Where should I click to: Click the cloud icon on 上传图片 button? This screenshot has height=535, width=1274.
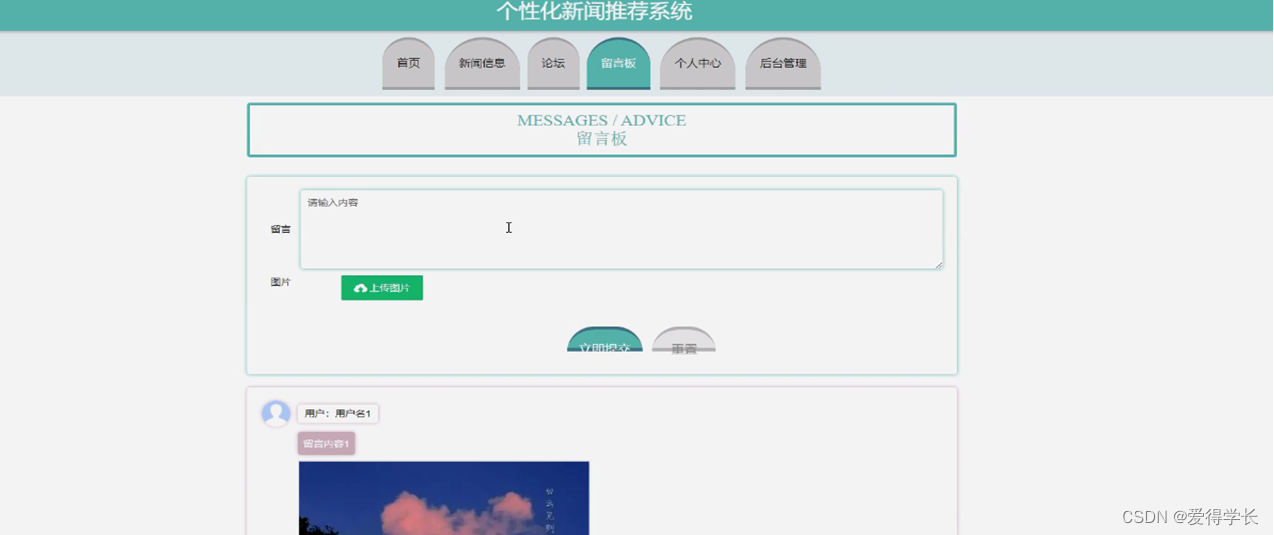click(x=361, y=288)
